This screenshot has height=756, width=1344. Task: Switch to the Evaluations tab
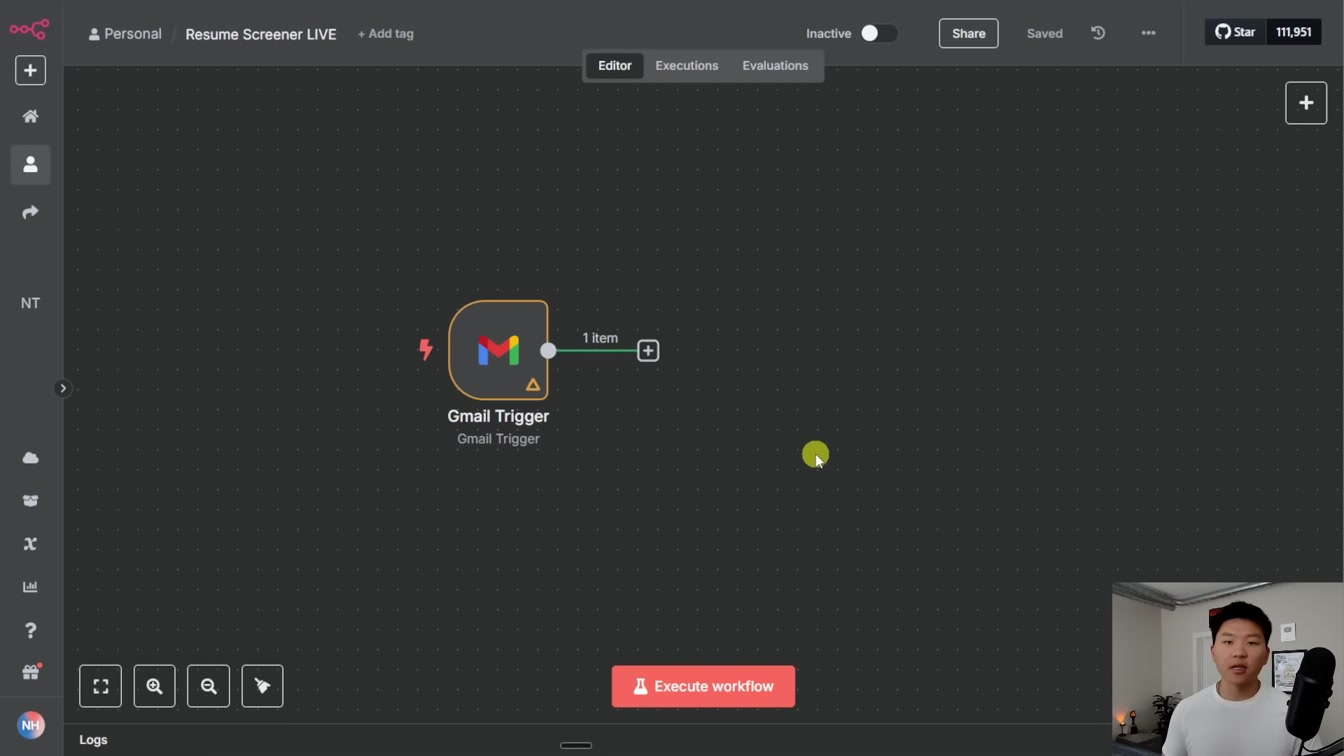[775, 66]
